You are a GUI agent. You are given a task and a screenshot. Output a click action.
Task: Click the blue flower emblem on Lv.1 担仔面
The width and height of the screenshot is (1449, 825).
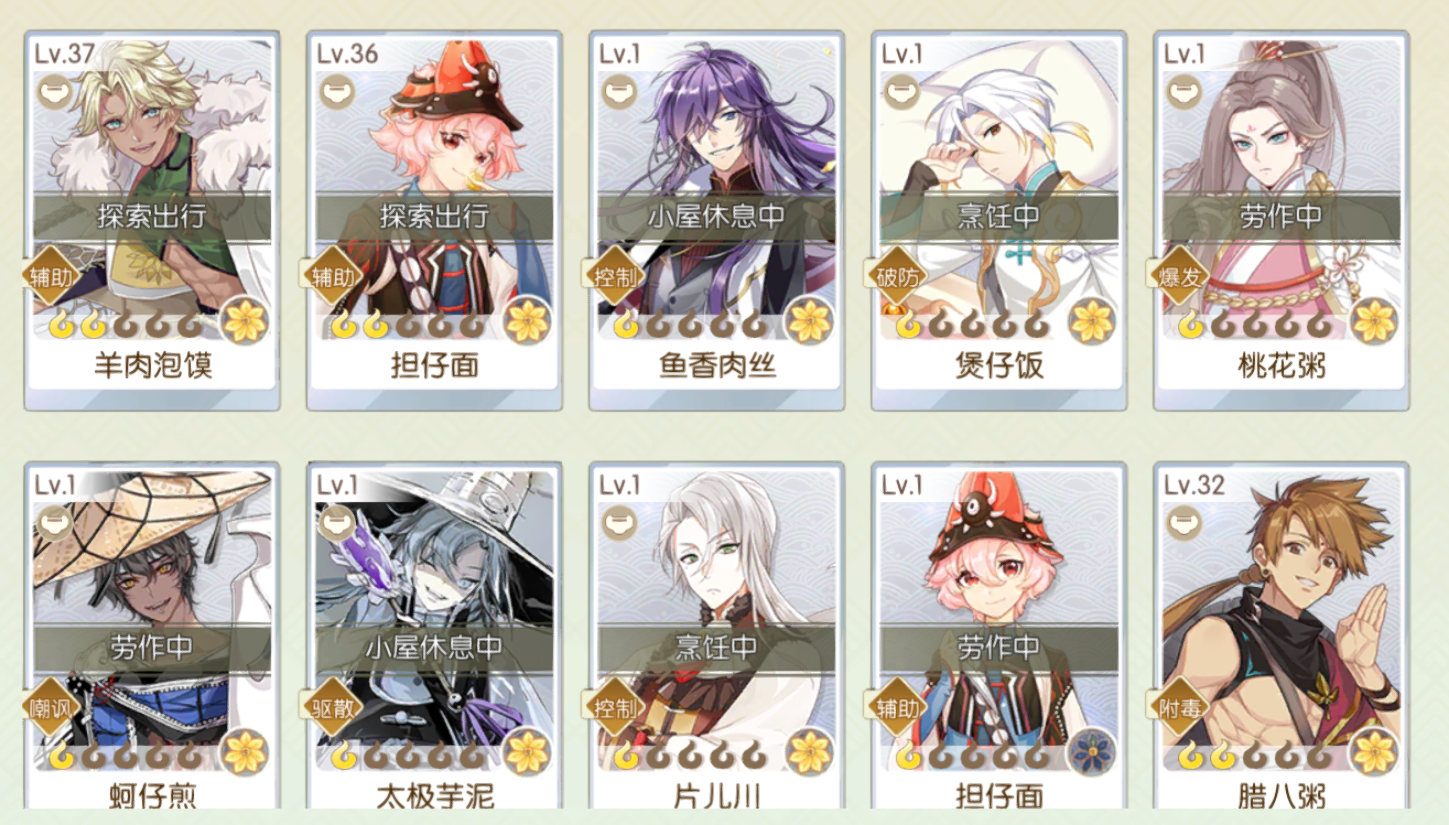click(1092, 753)
